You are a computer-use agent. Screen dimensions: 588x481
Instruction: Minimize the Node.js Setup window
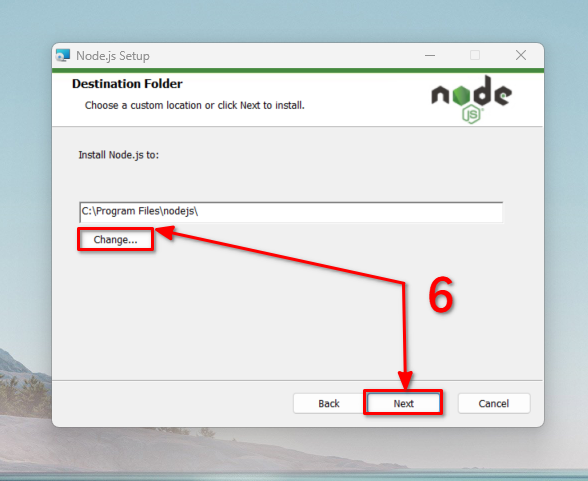430,55
